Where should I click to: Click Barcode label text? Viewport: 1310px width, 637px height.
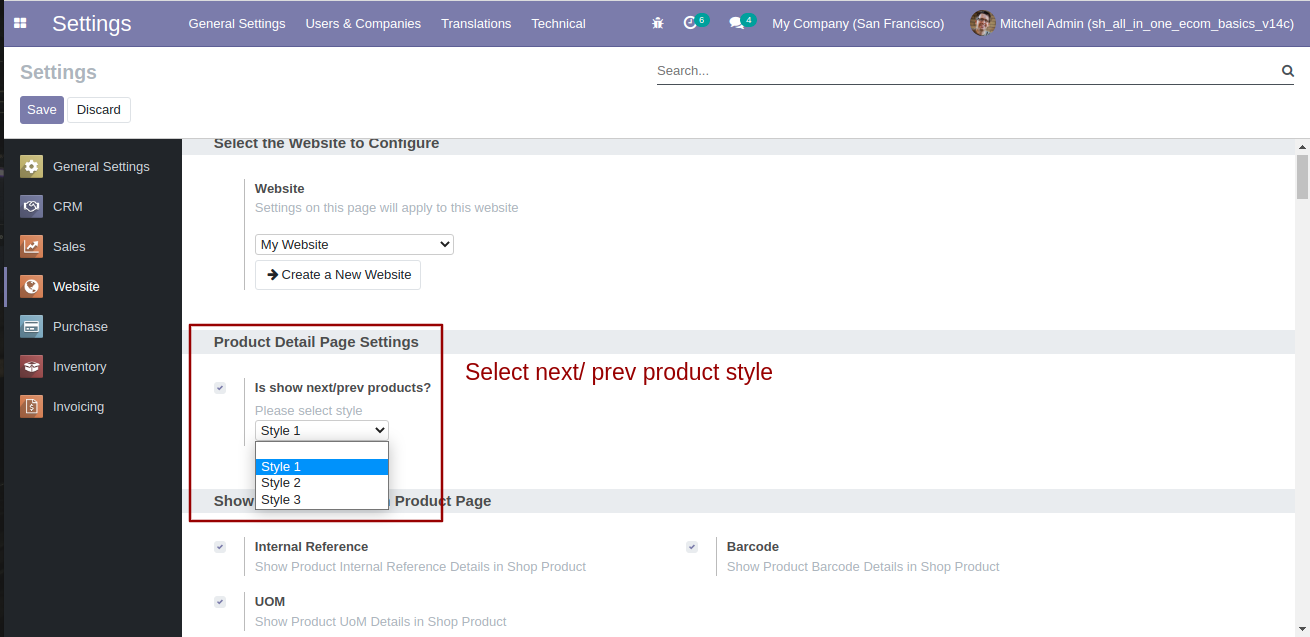click(x=753, y=547)
